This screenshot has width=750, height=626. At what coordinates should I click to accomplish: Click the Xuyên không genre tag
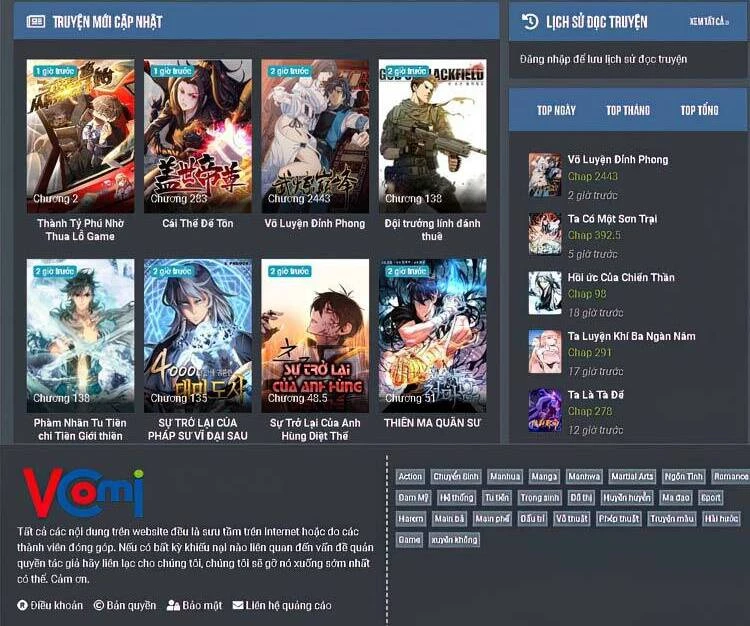pos(454,540)
